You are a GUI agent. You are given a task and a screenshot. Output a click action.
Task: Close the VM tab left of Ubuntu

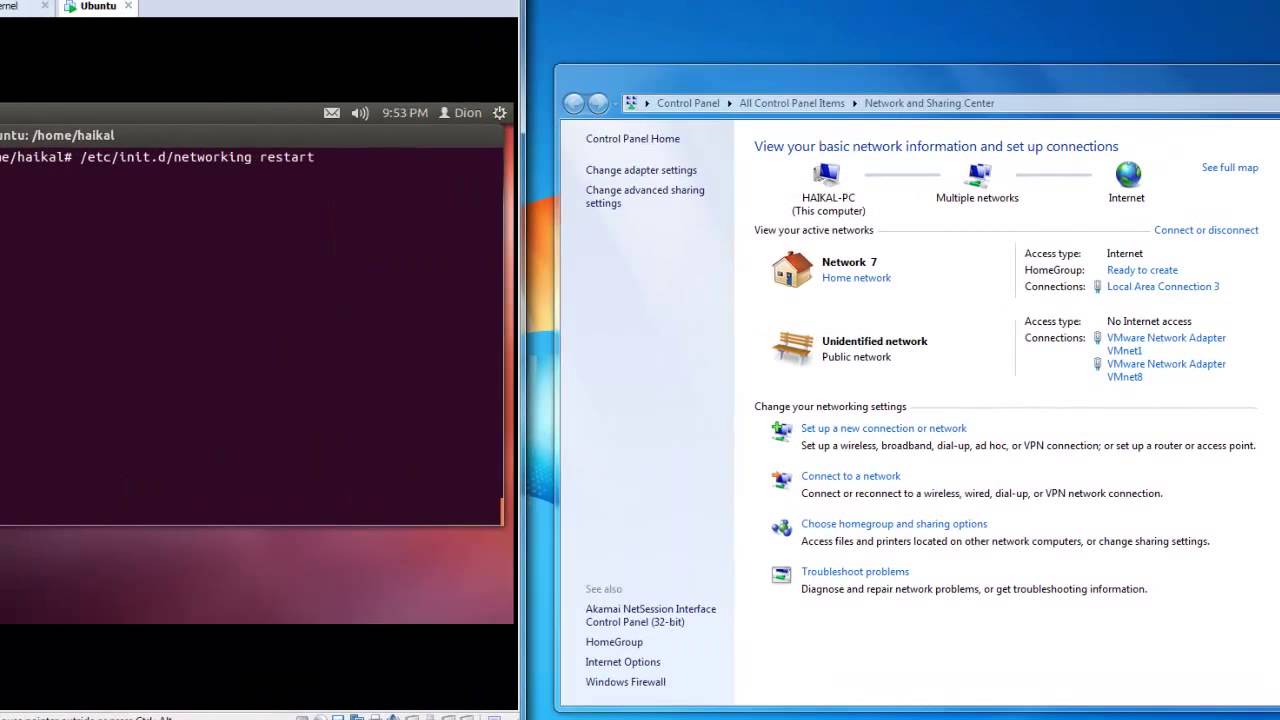click(44, 6)
